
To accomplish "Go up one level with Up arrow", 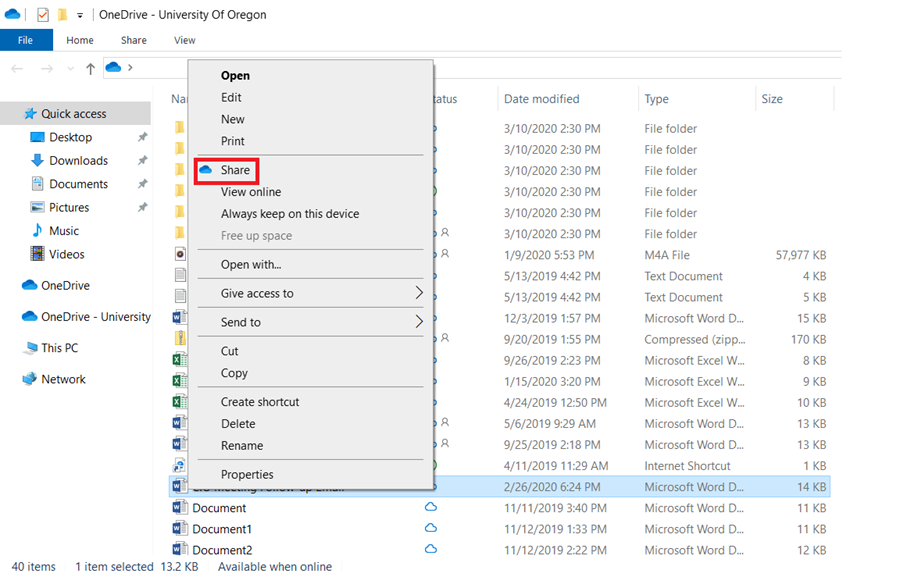I will 90,69.
